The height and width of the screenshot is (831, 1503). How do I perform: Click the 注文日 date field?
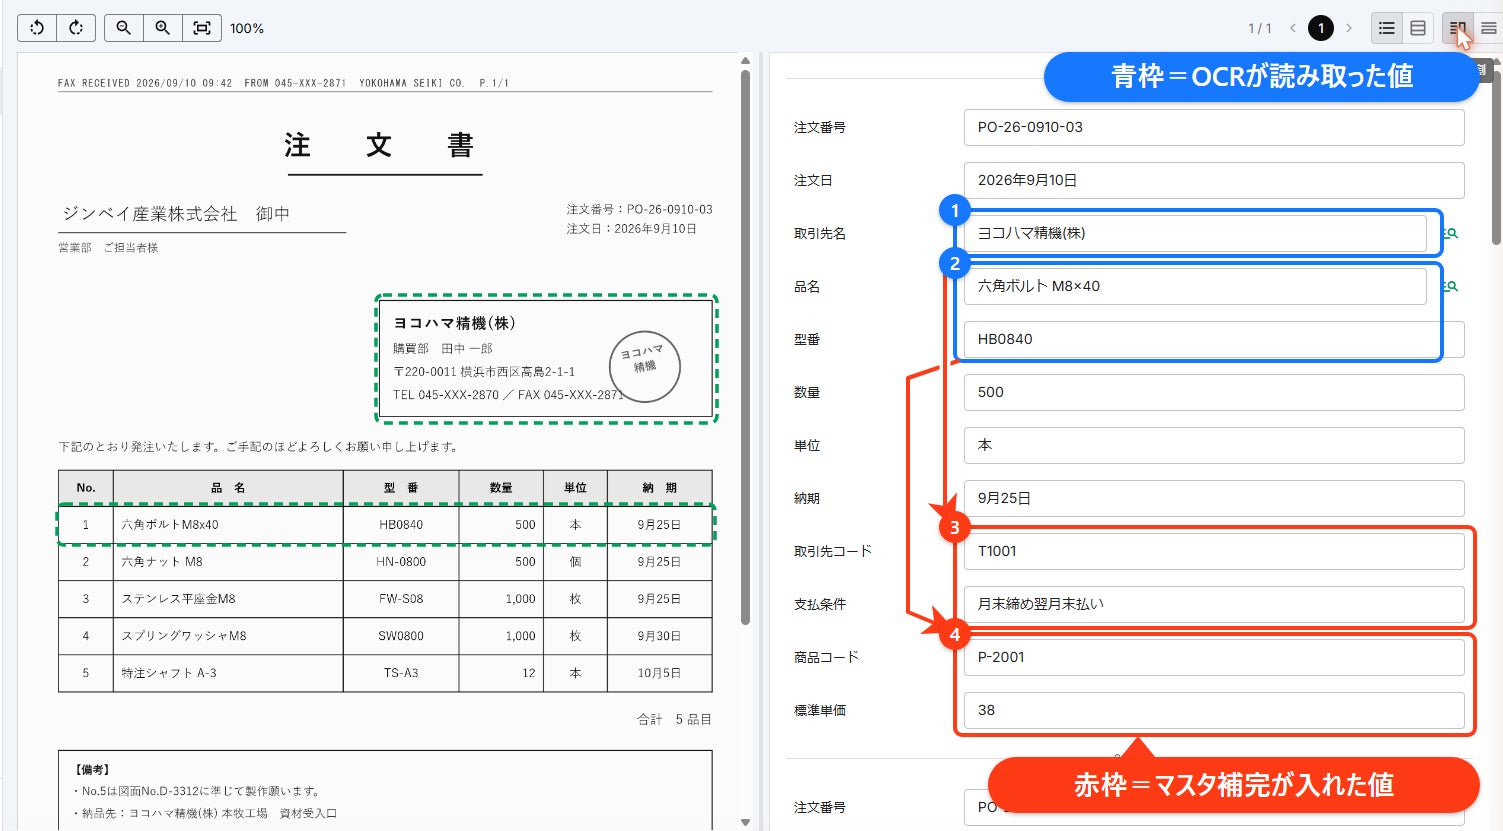pyautogui.click(x=1214, y=180)
